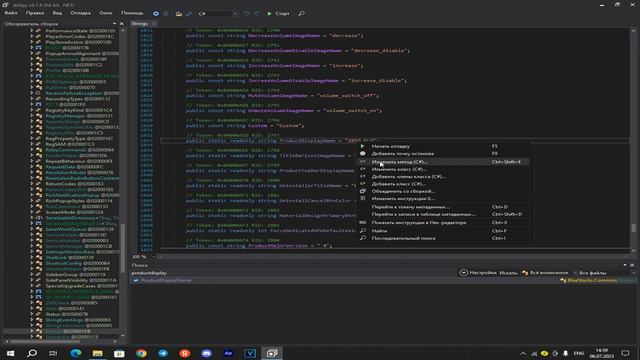Screen dimensions: 640x360
Task: Choose Изменить инструкции IL in context menu
Action: tap(444, 198)
